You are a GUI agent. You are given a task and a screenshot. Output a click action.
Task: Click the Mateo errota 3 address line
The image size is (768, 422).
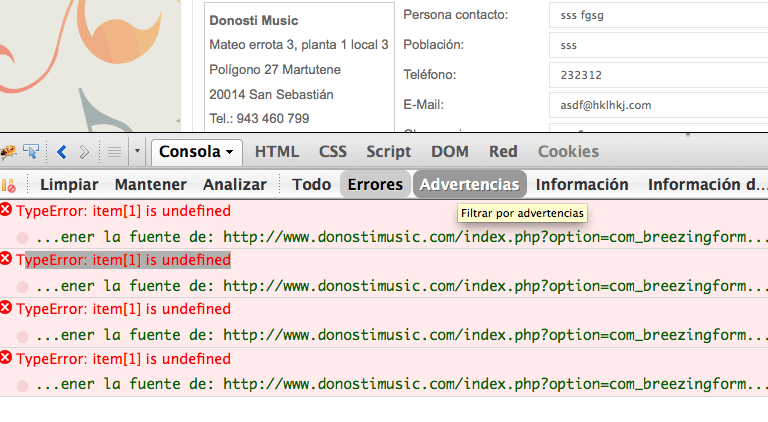click(x=299, y=45)
